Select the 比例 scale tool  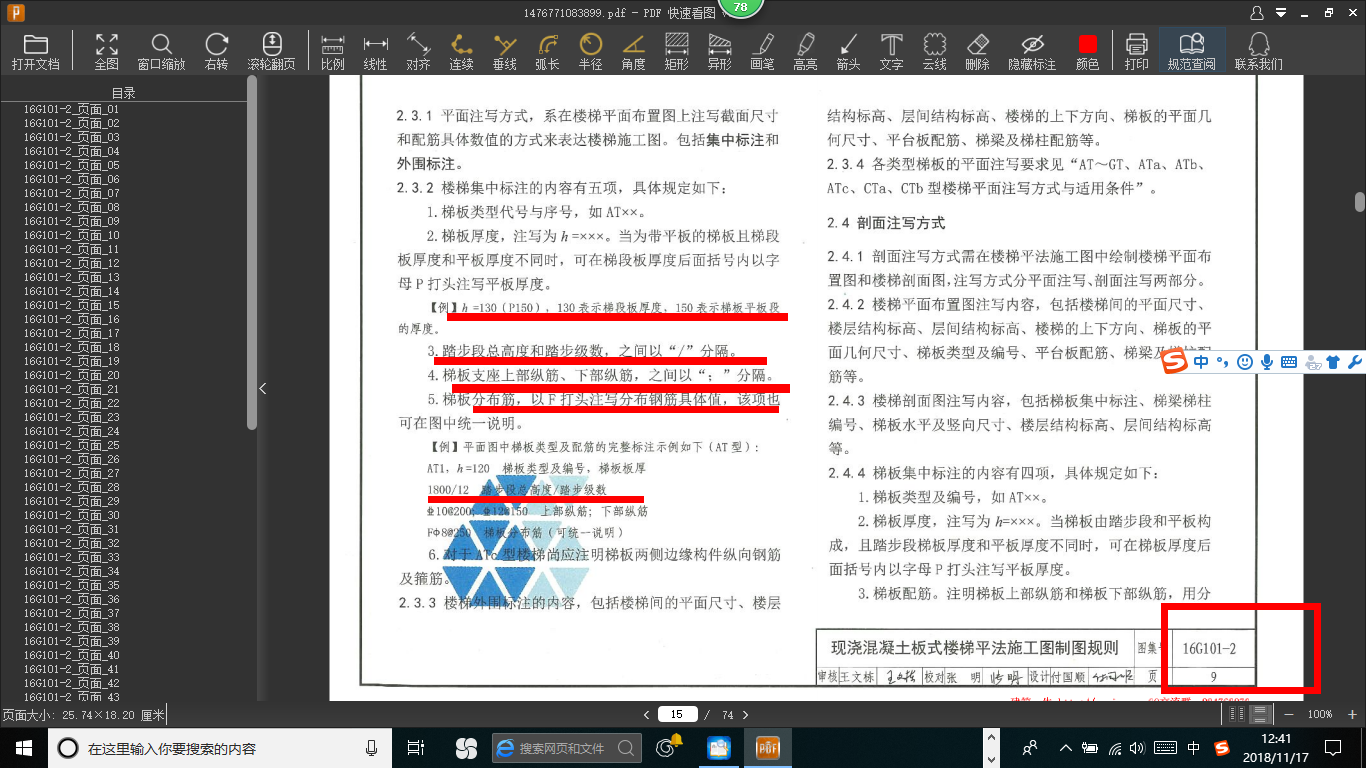tap(332, 51)
